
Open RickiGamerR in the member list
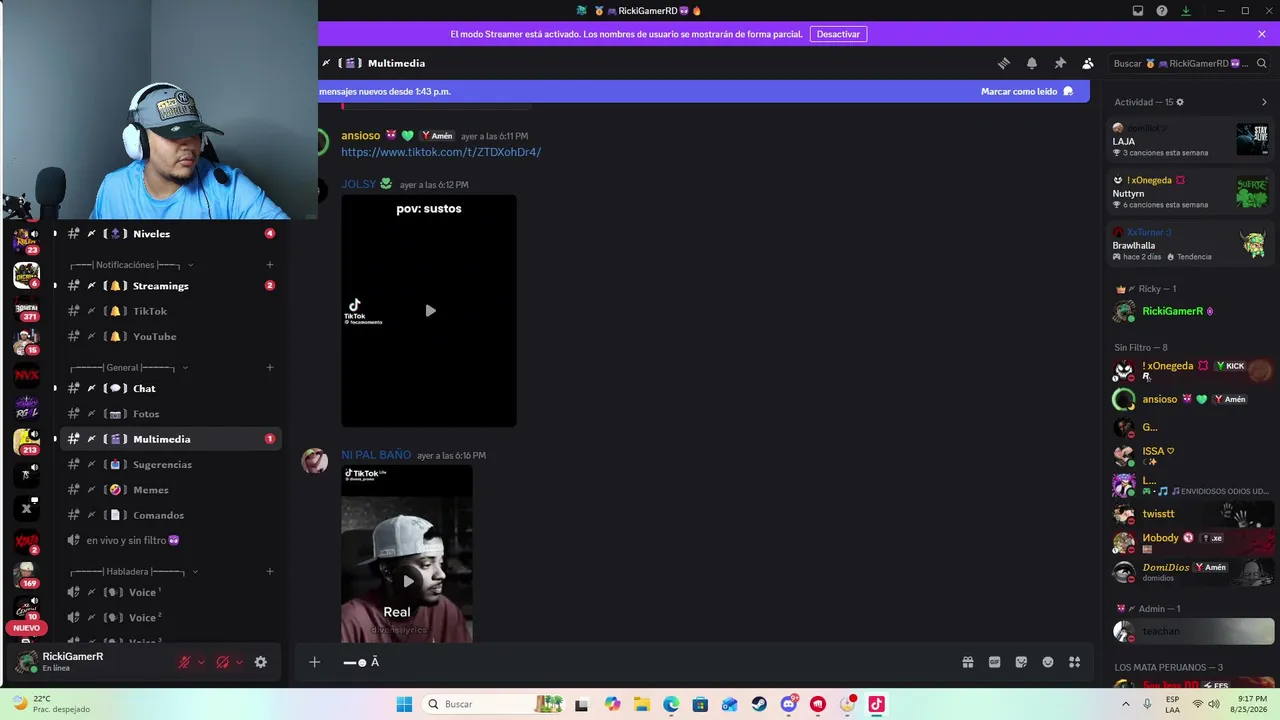(1192, 311)
